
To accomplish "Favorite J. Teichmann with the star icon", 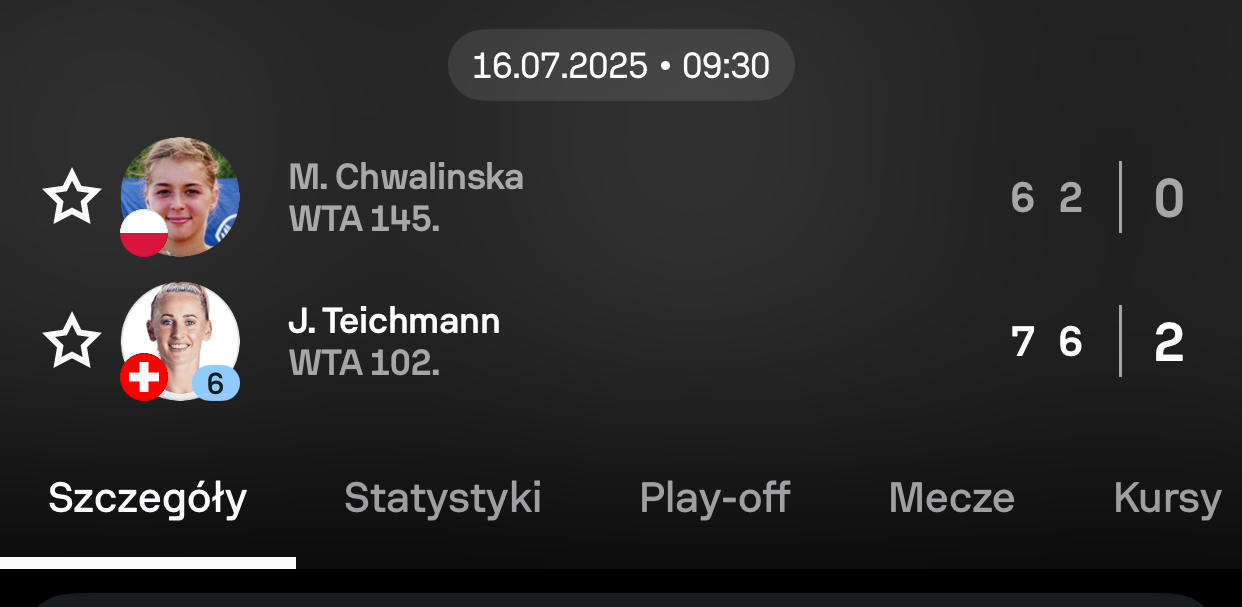I will (x=72, y=341).
